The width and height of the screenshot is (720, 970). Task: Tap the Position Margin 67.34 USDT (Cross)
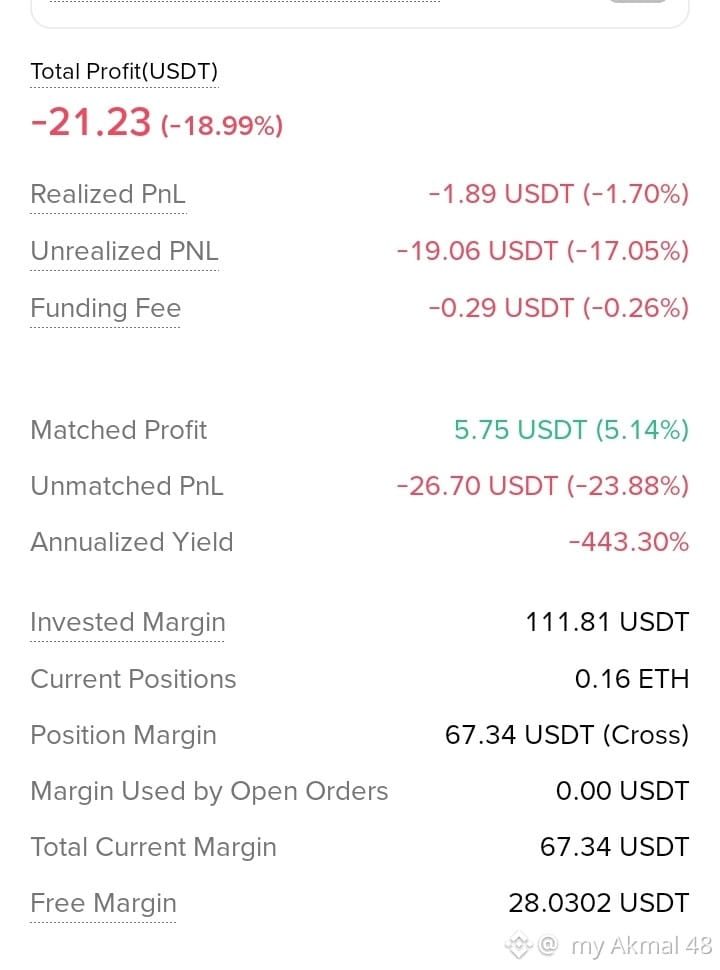coord(567,735)
